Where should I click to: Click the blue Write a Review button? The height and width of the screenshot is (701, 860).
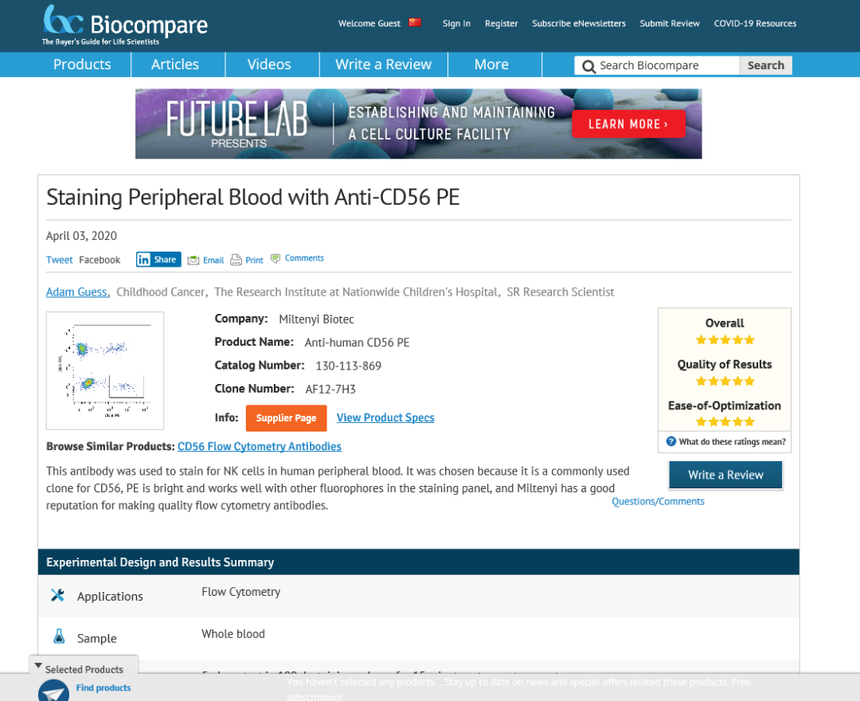(725, 474)
